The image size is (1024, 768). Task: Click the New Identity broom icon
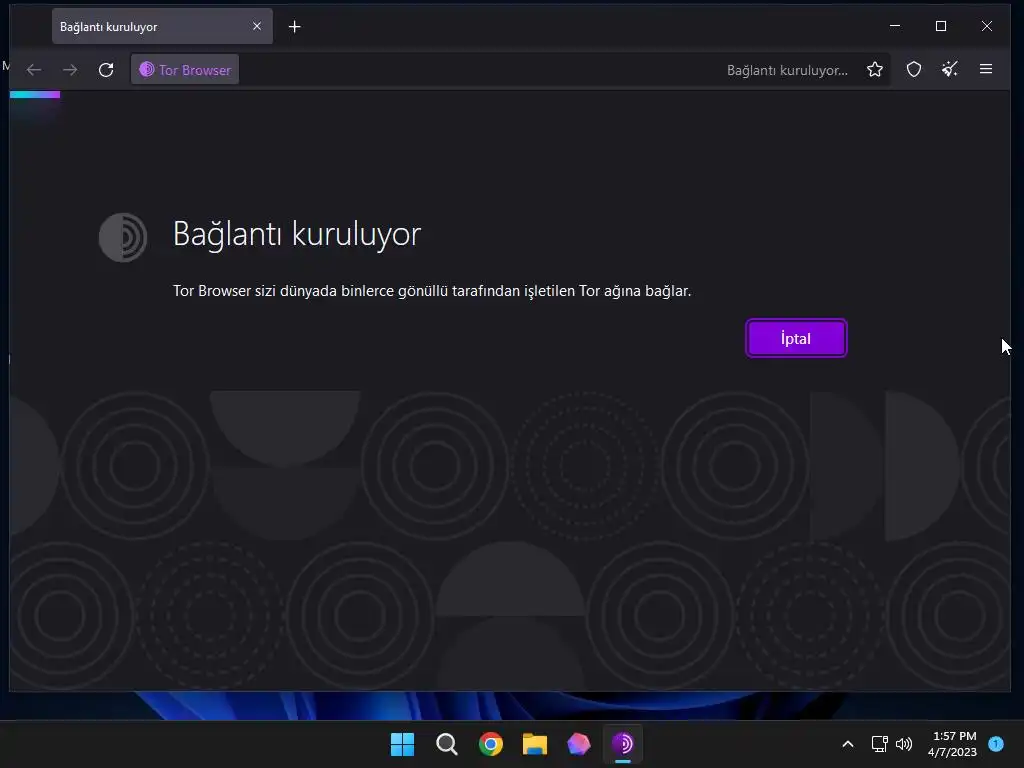pyautogui.click(x=950, y=70)
